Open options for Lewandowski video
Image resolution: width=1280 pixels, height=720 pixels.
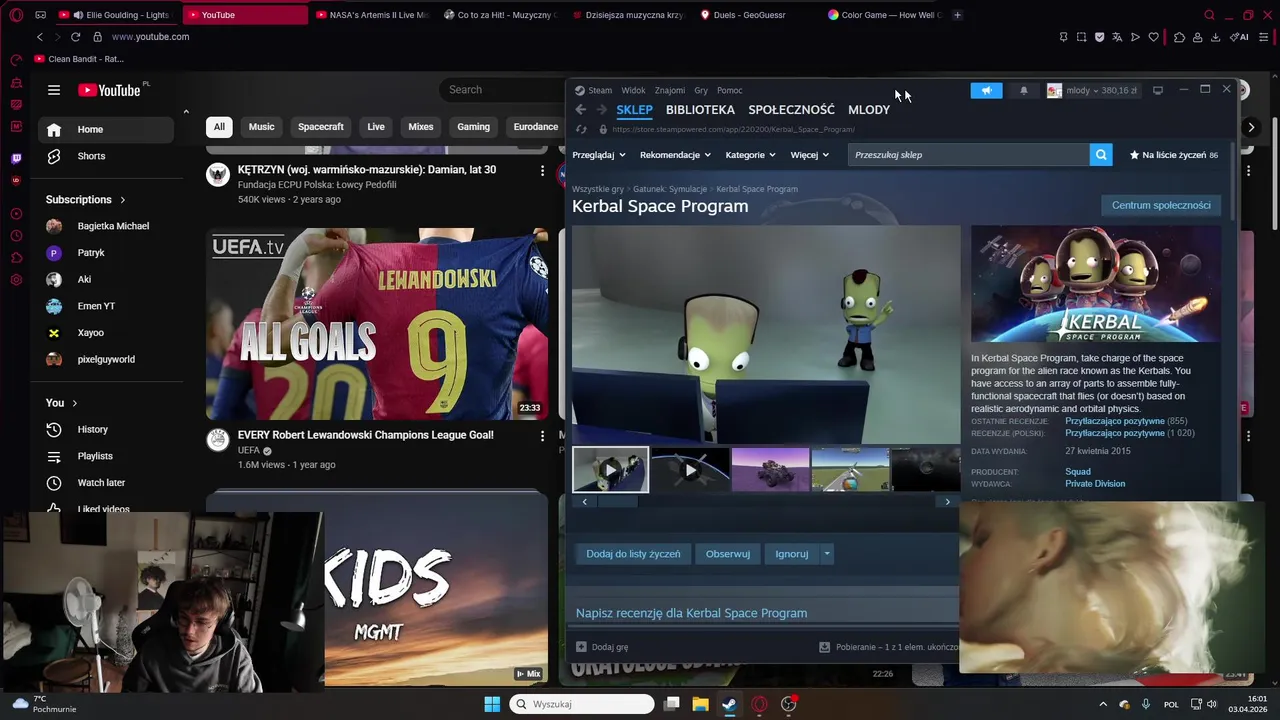(542, 437)
